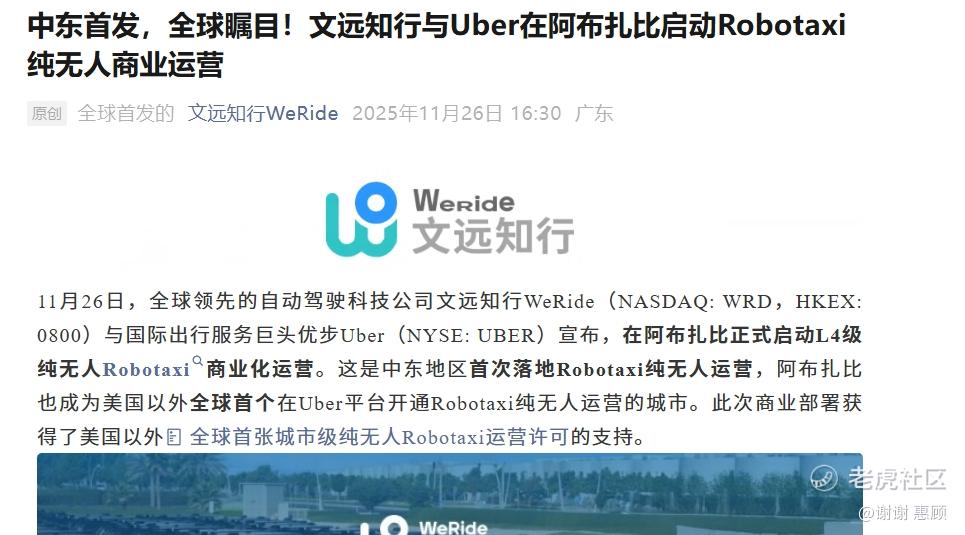Click the document icon before 全球首张 link
965x535 pixels.
[x=174, y=437]
